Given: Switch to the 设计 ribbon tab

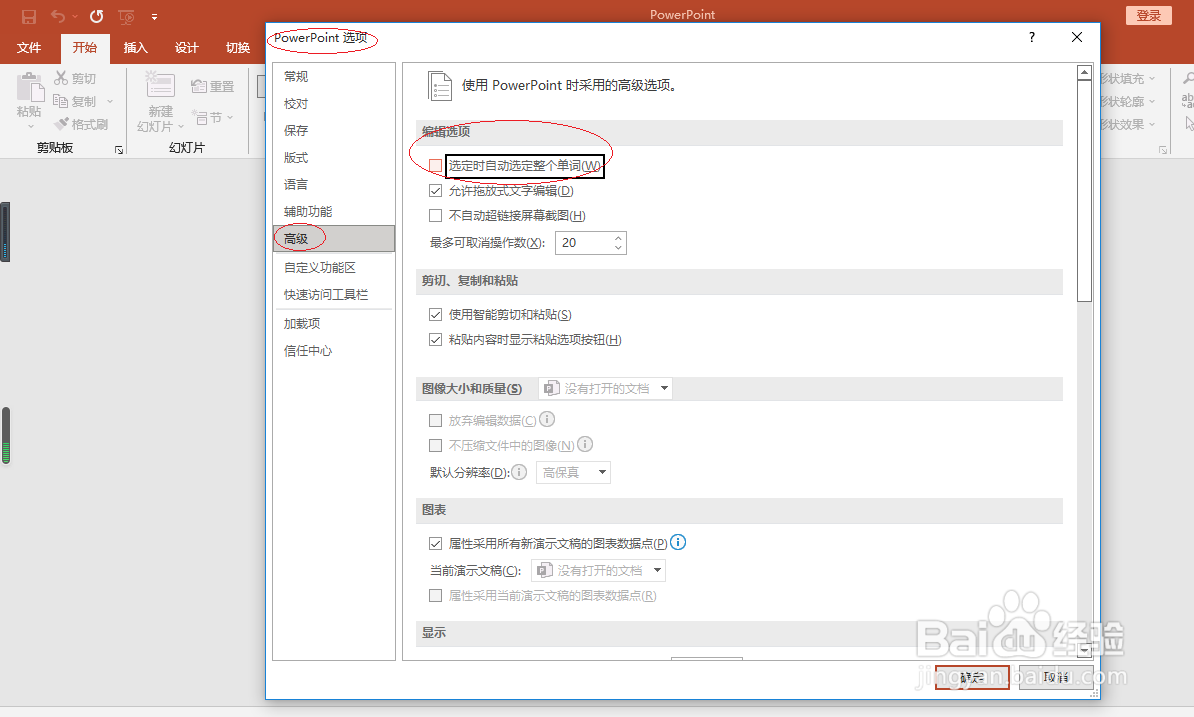Looking at the screenshot, I should click(187, 47).
